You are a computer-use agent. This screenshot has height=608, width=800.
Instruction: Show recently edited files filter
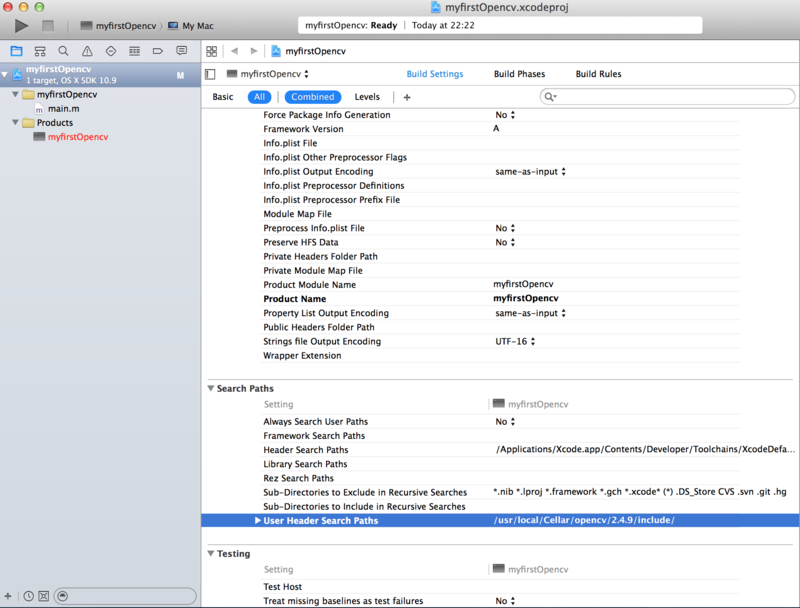point(29,596)
